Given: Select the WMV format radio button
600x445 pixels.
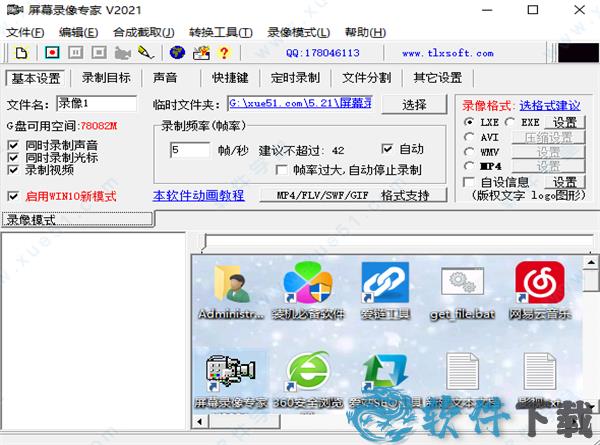Looking at the screenshot, I should click(x=469, y=152).
